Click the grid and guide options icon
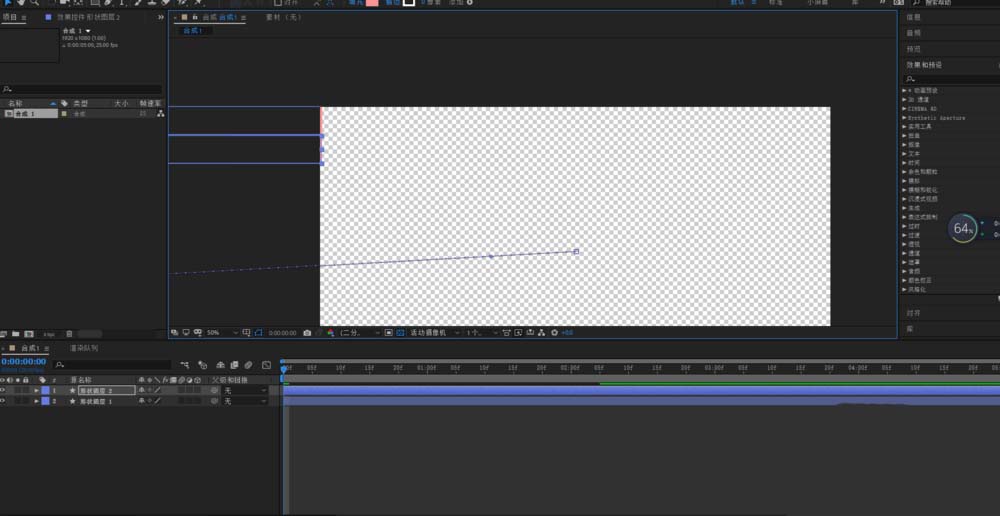1000x516 pixels. [x=247, y=332]
